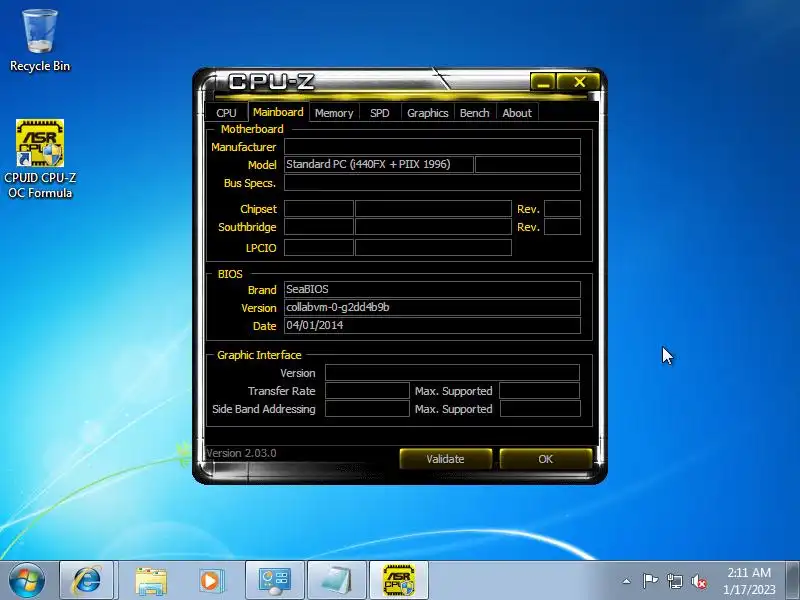Viewport: 800px width, 600px height.
Task: Show hidden system tray icons
Action: [627, 581]
